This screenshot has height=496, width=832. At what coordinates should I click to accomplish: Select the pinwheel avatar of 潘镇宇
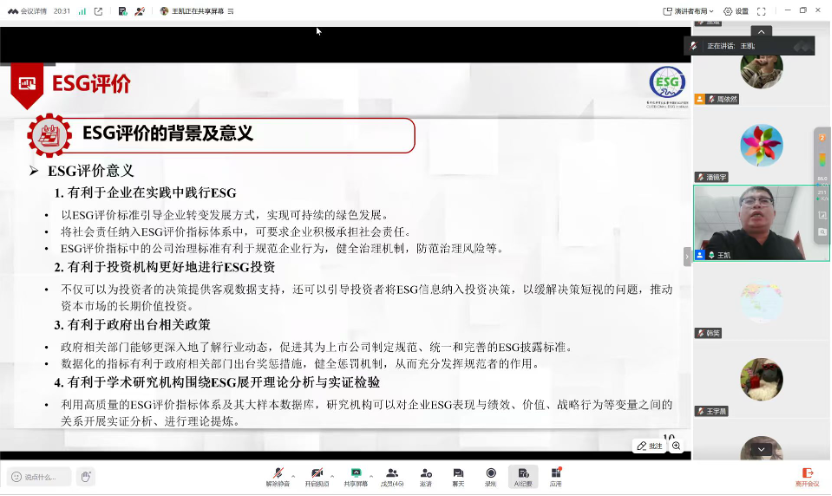(761, 145)
